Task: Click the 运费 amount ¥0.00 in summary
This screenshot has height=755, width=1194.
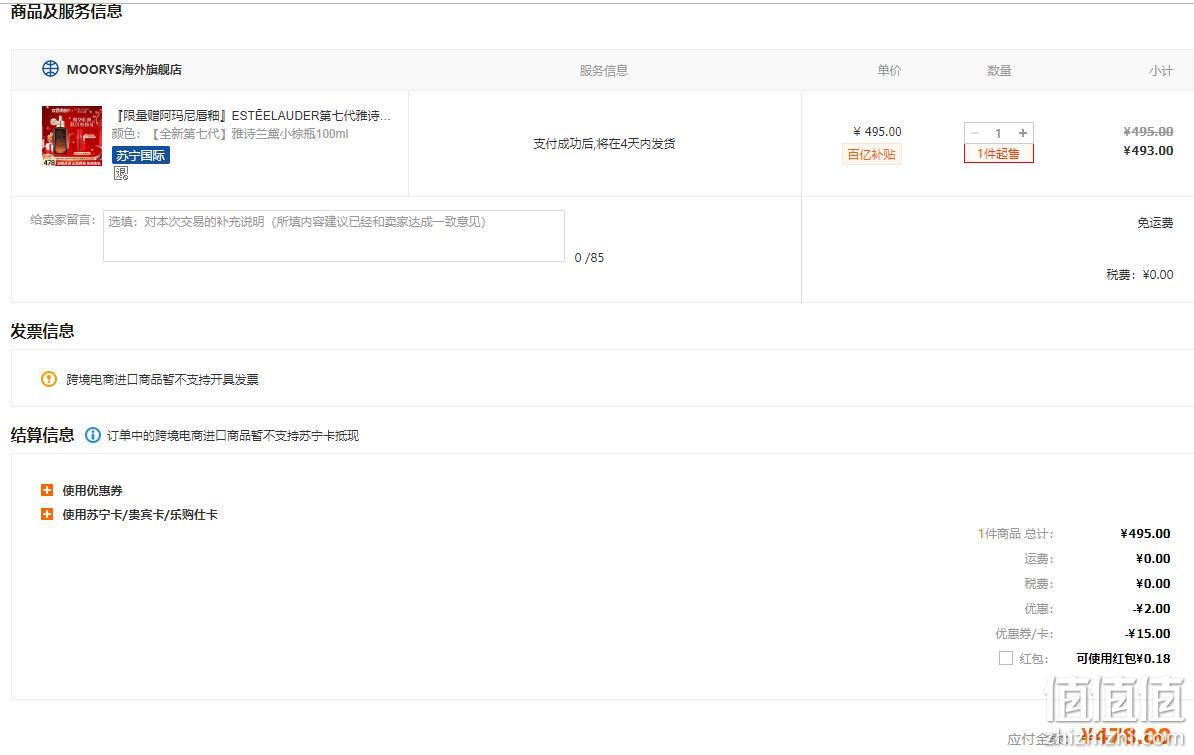Action: pyautogui.click(x=1153, y=558)
